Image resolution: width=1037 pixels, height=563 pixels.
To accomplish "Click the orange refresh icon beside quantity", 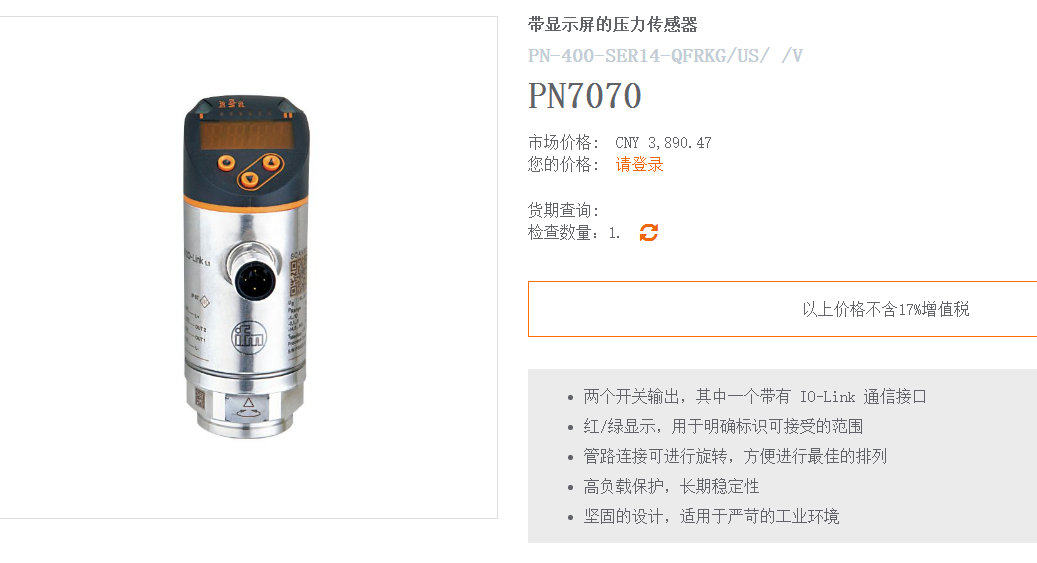I will [649, 232].
